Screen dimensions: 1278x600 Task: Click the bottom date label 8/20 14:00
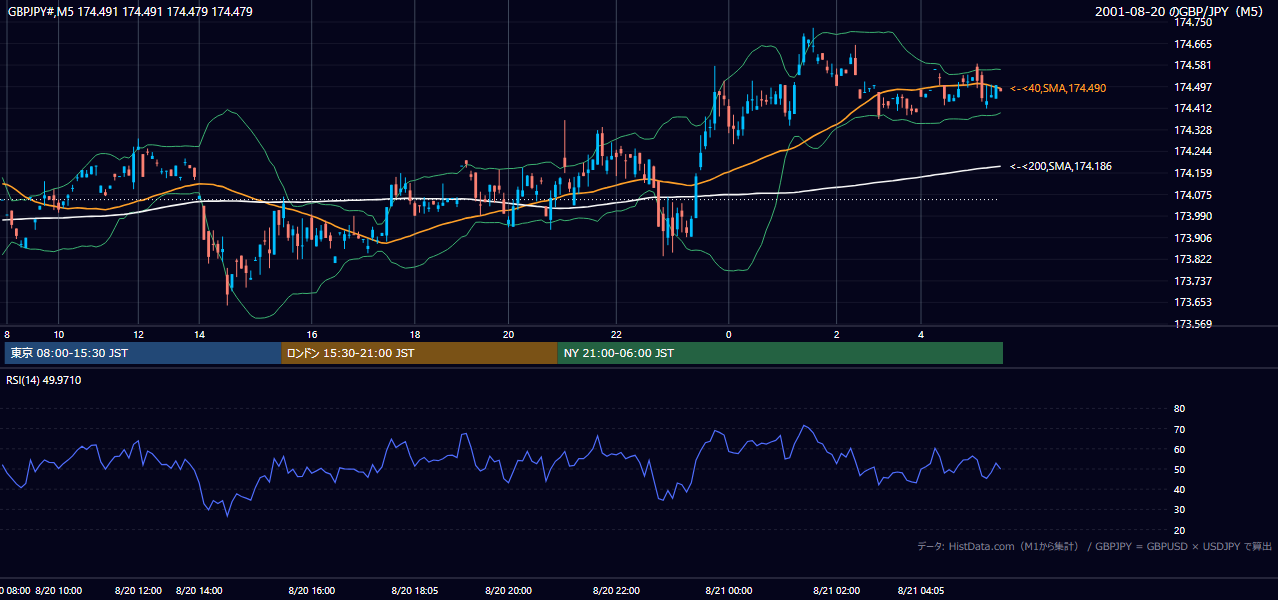[x=199, y=591]
